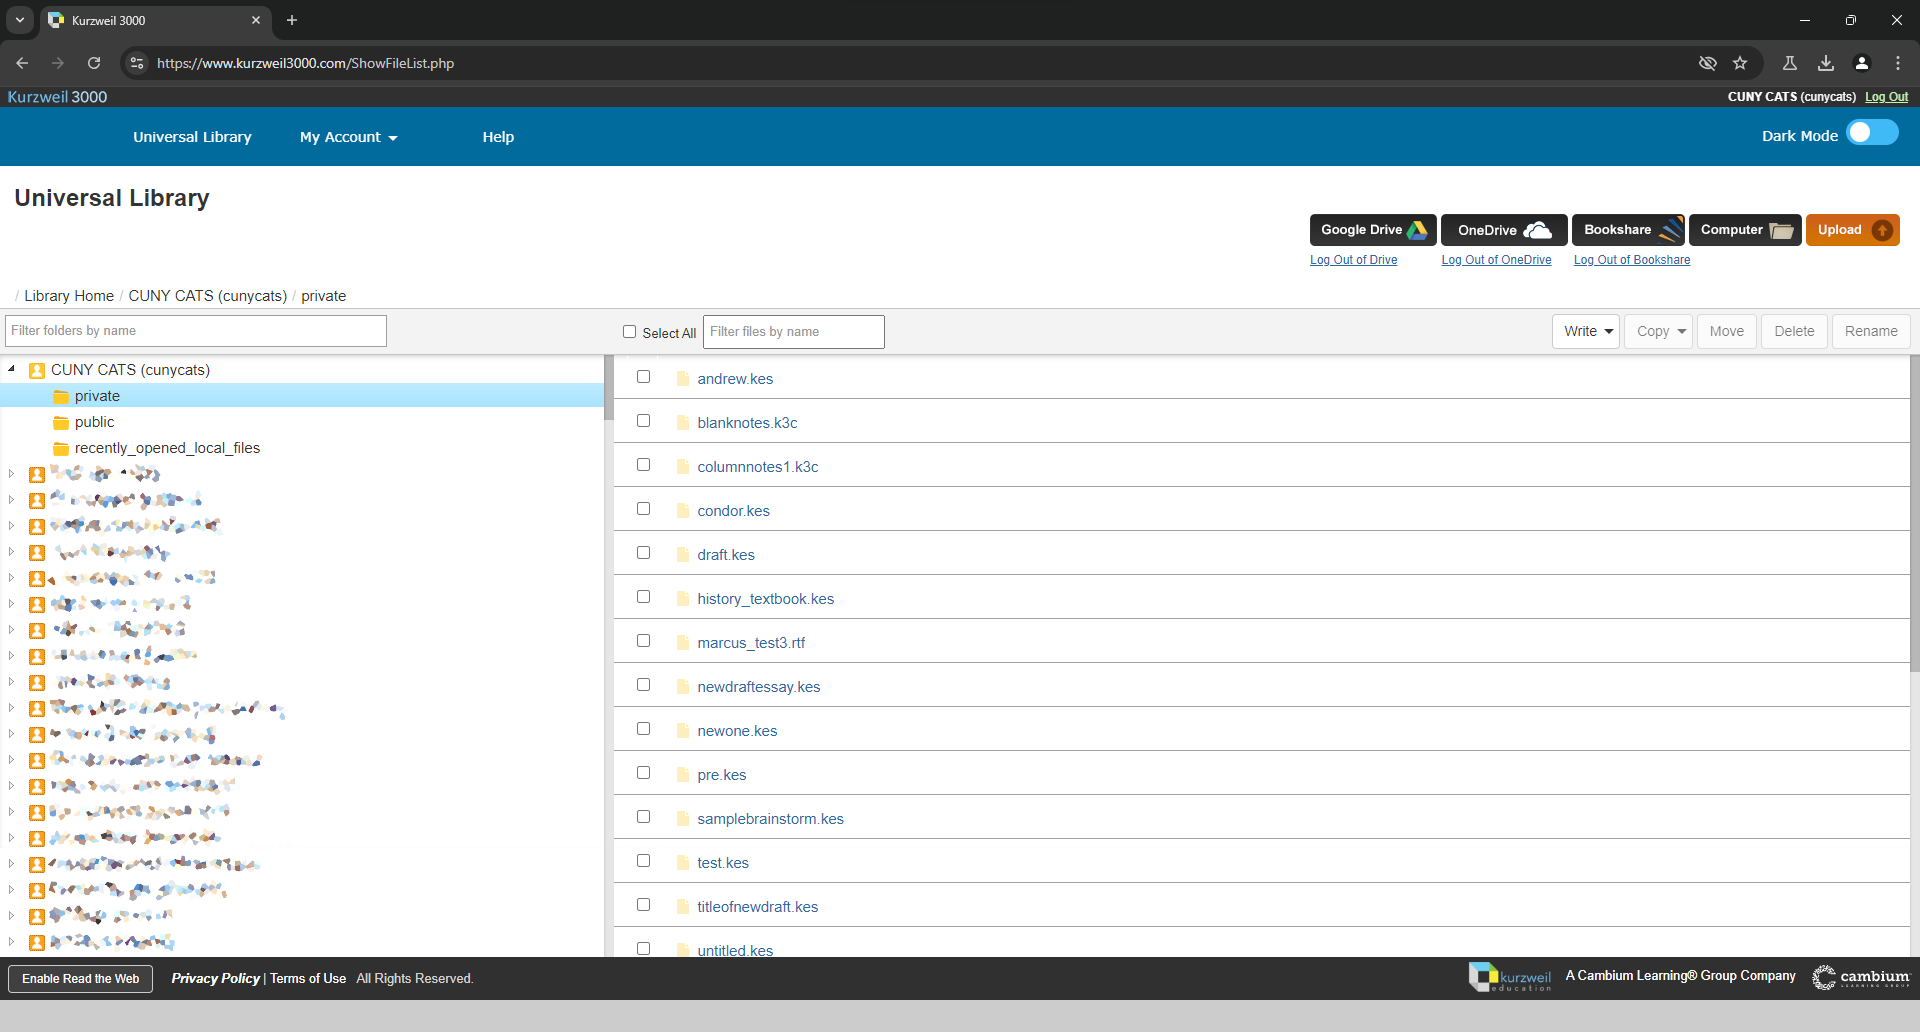This screenshot has width=1920, height=1032.
Task: Click the Log Out link
Action: coord(1886,97)
